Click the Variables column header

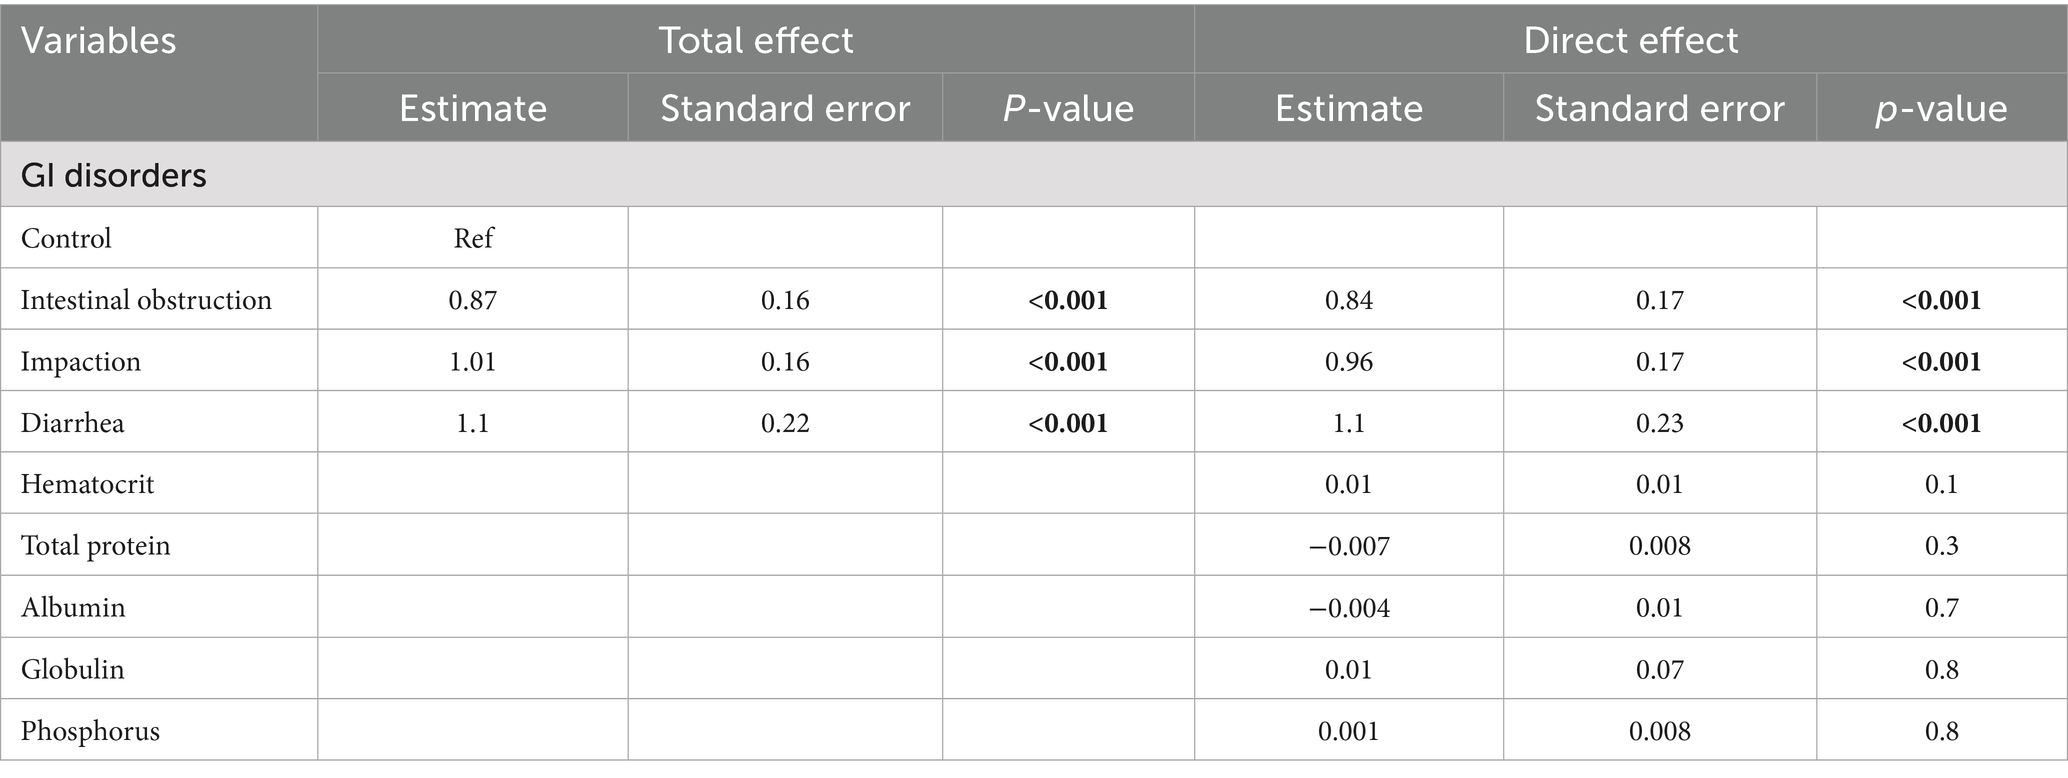[x=98, y=41]
